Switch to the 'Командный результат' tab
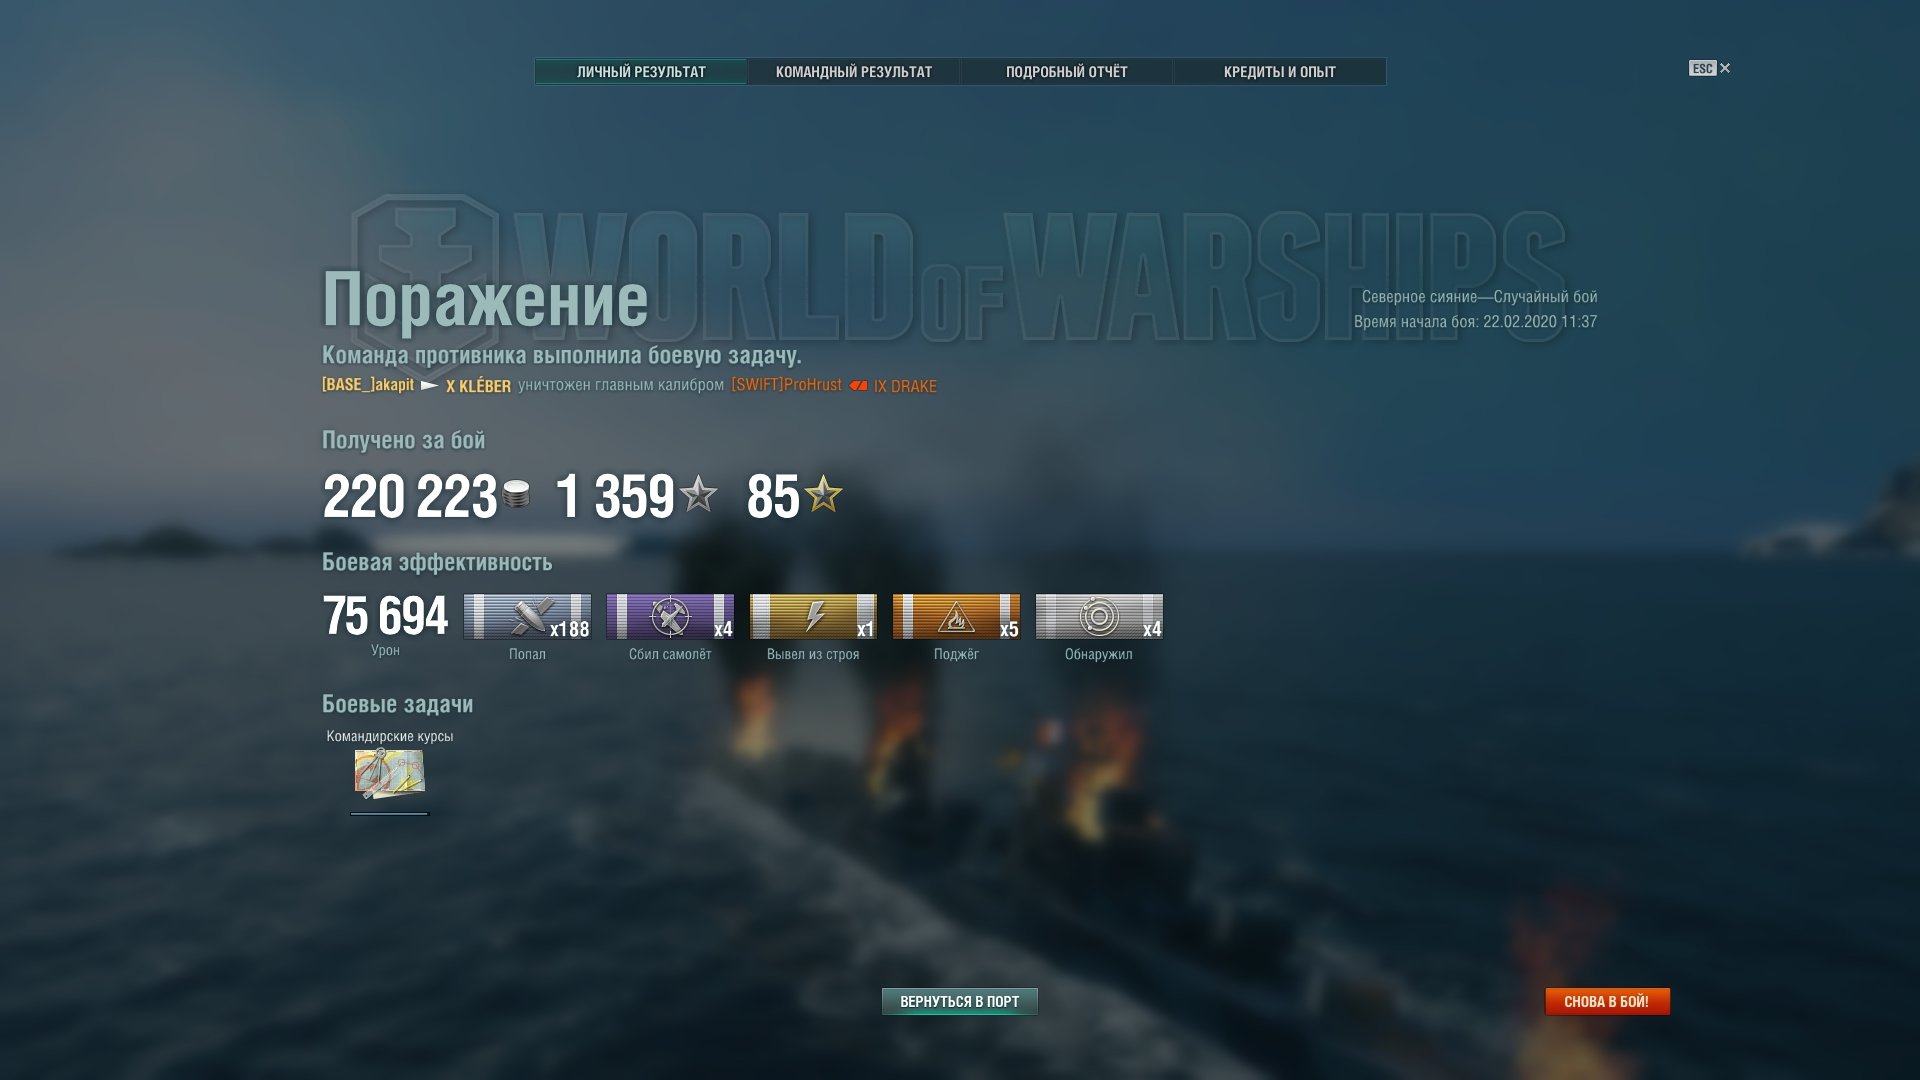Viewport: 1920px width, 1080px height. [x=854, y=72]
